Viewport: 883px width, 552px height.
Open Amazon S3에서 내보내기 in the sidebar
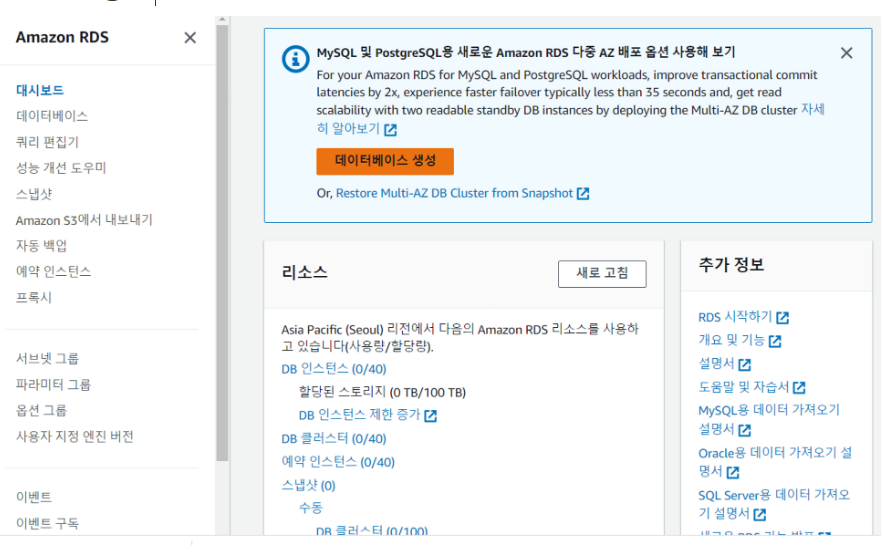(84, 220)
